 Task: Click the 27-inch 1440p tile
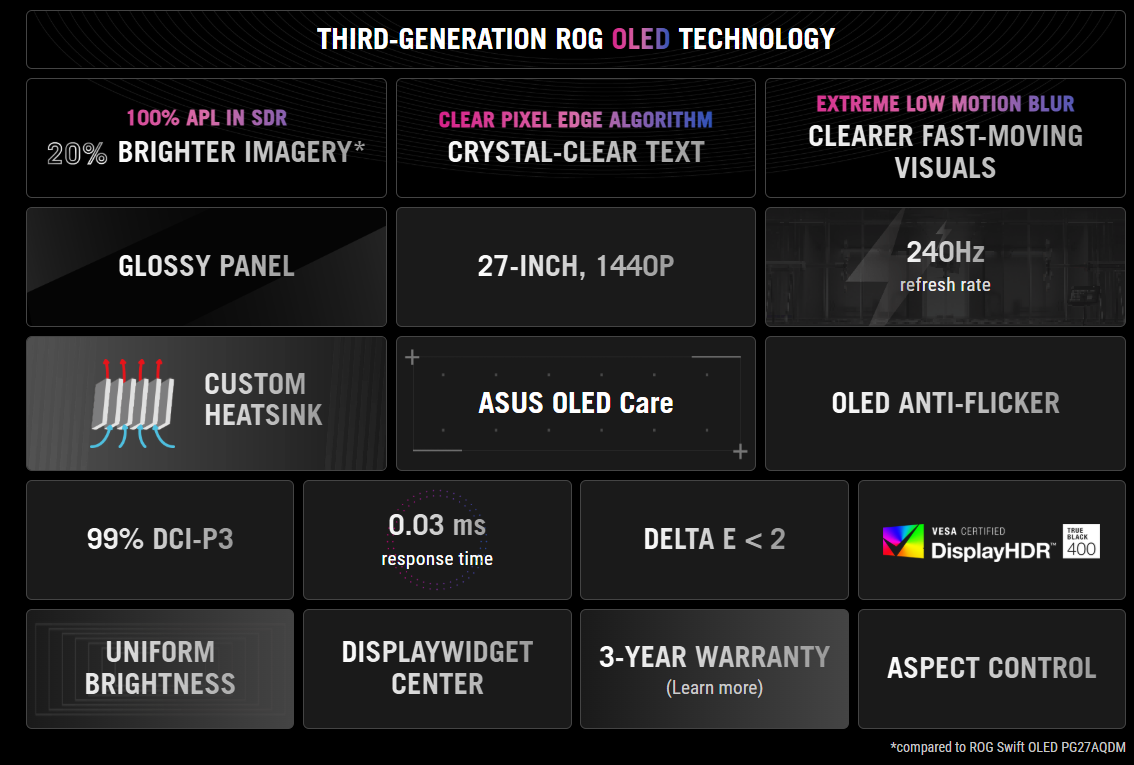click(575, 266)
